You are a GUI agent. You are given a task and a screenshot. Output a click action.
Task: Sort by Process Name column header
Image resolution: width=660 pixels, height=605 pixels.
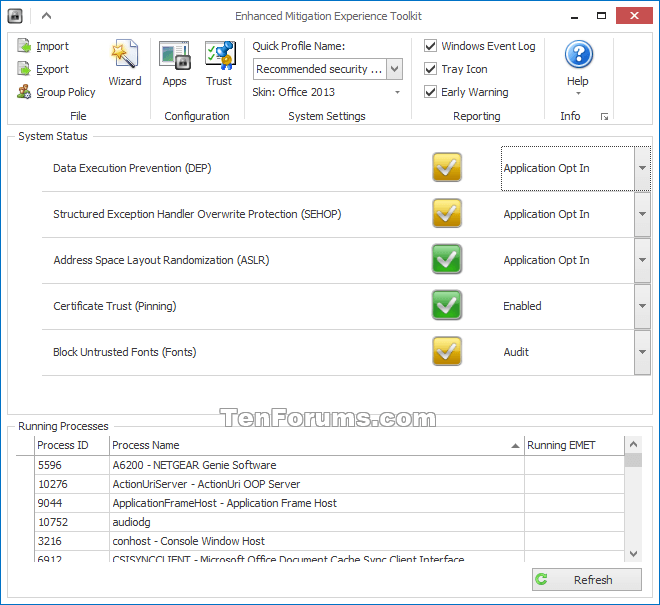click(317, 445)
